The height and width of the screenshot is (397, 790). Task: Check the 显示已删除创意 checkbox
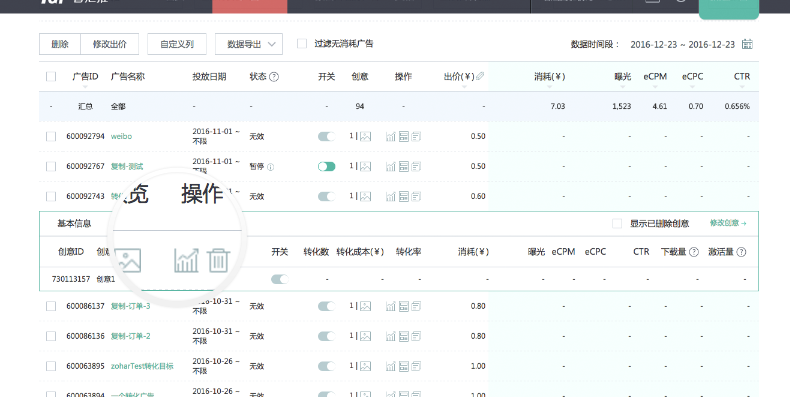point(617,224)
